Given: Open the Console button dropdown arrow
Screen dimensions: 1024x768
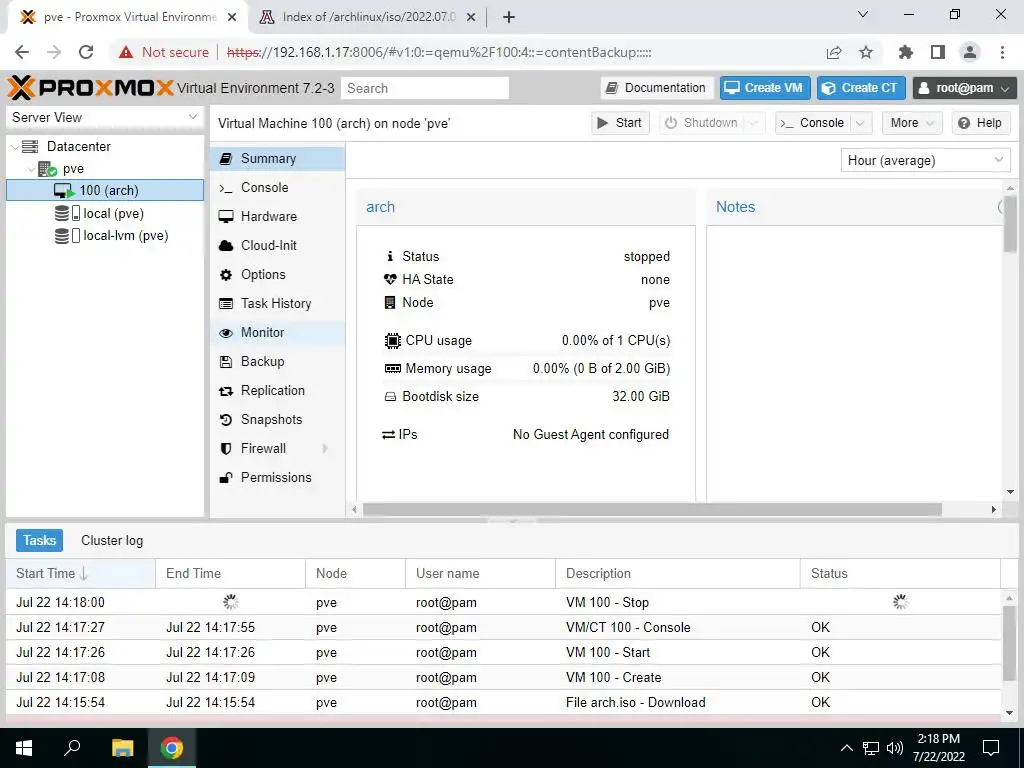Looking at the screenshot, I should (861, 123).
